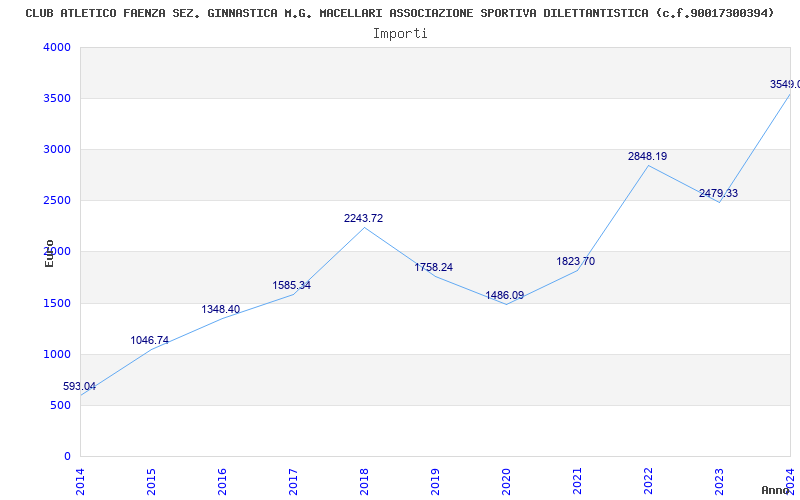Click the 2024 x-axis year label

click(790, 481)
